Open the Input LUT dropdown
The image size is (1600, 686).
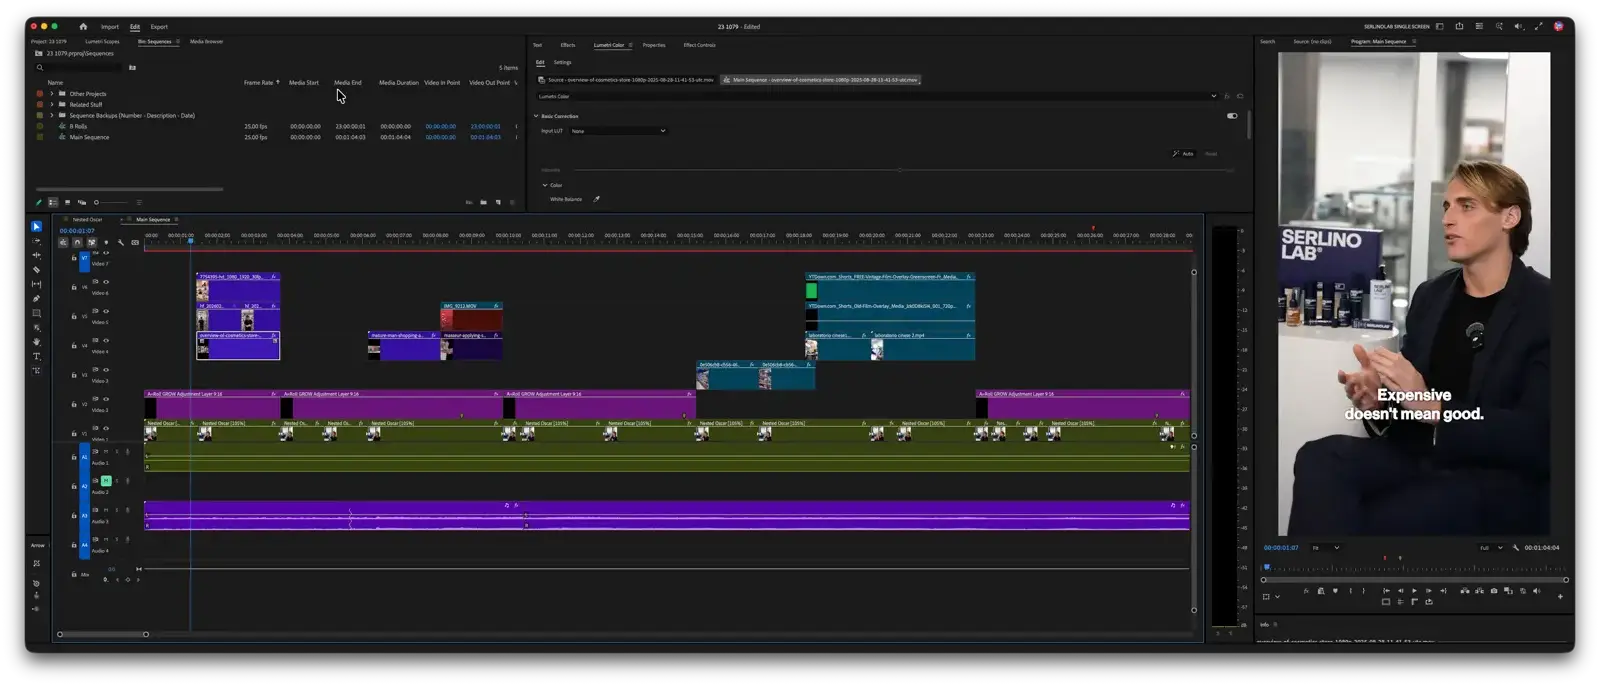[x=617, y=131]
